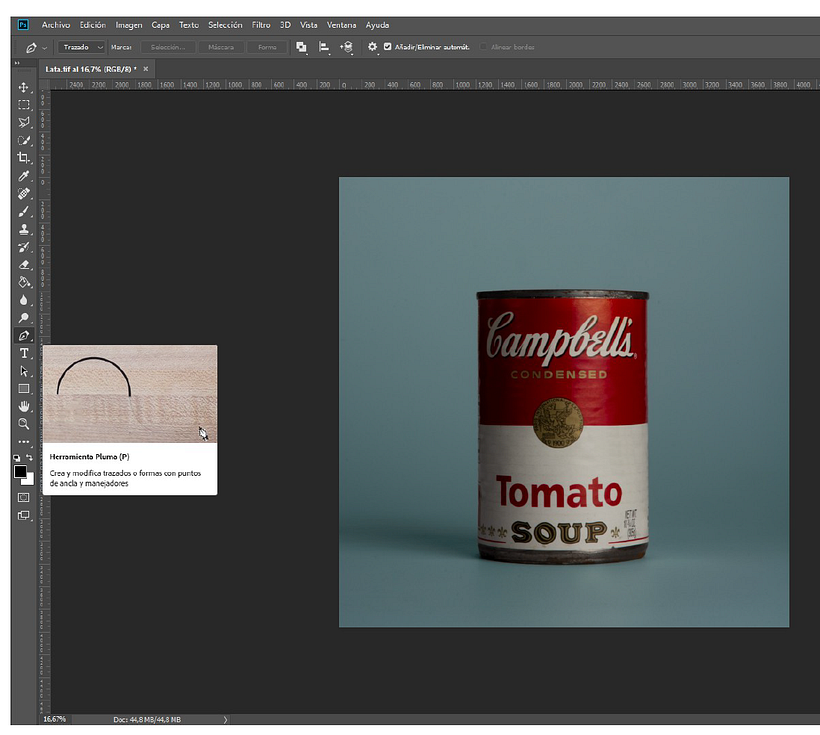
Task: Select the Polygonal Lasso tool
Action: [x=24, y=122]
